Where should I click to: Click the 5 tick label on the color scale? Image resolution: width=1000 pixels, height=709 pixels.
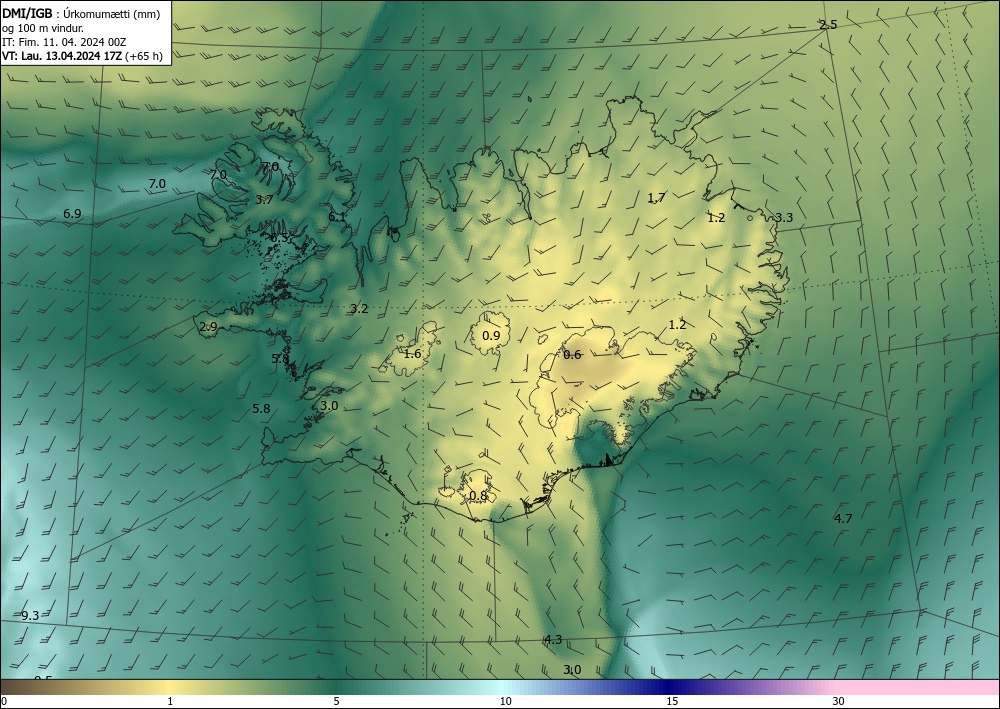pos(336,701)
